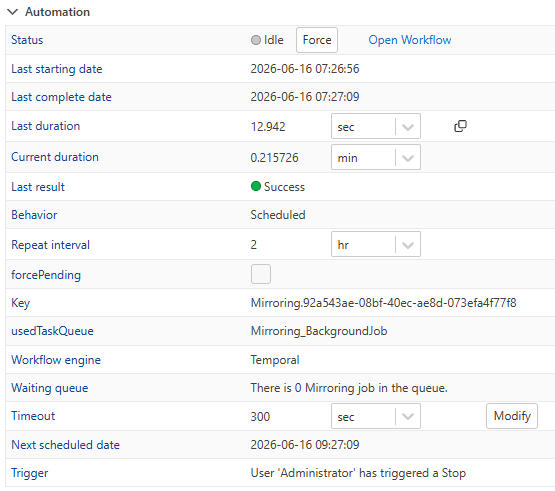
Task: Open the Timeout unit dropdown
Action: pos(376,416)
